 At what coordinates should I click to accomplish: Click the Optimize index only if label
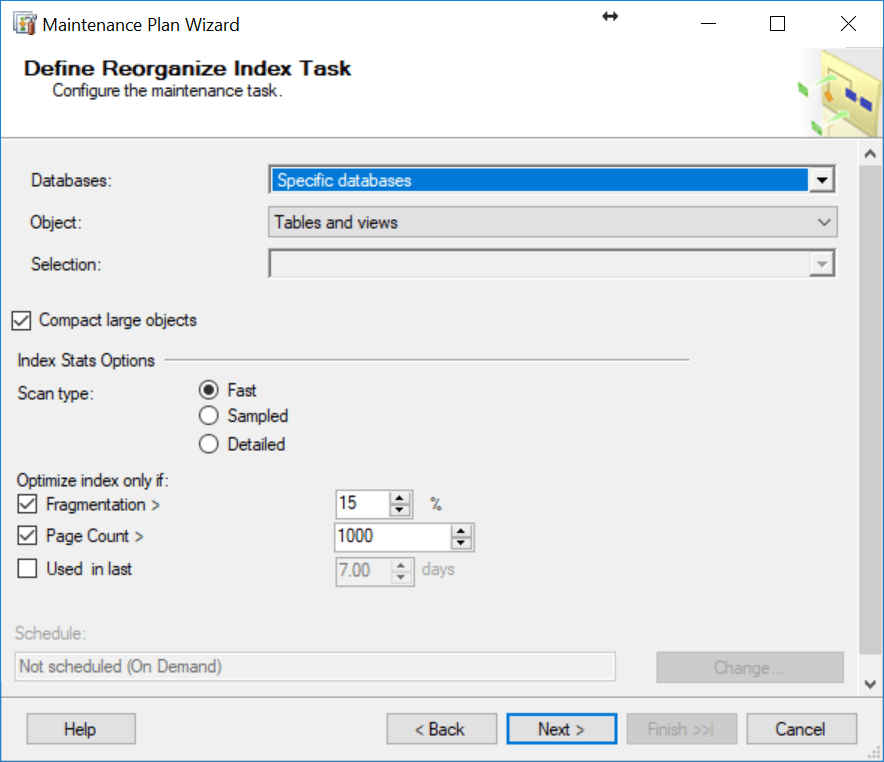click(x=93, y=481)
